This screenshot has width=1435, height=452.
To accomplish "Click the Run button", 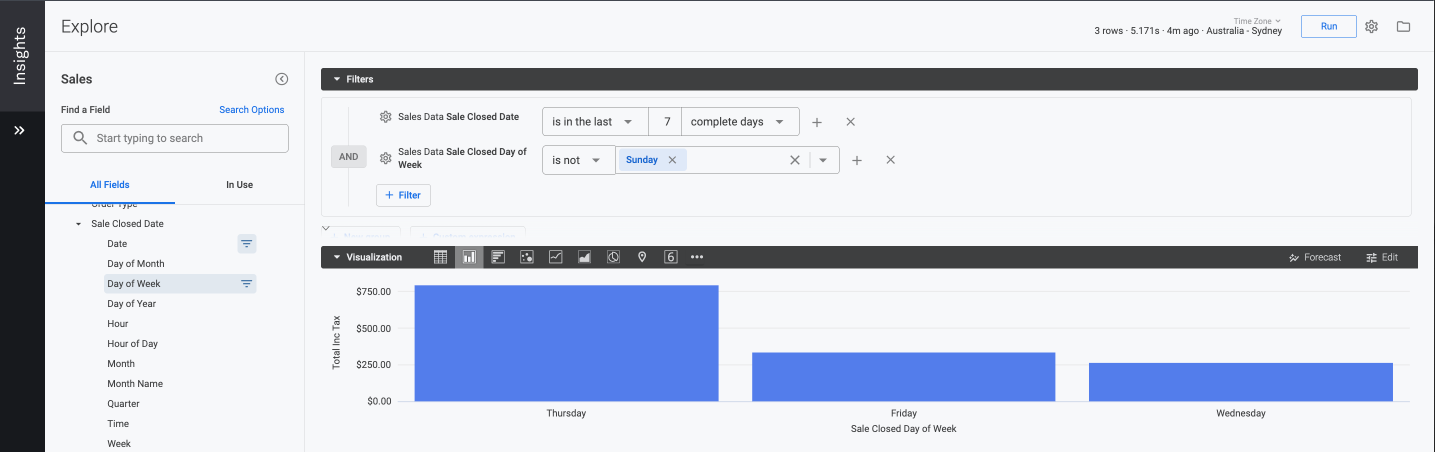I will coord(1329,26).
